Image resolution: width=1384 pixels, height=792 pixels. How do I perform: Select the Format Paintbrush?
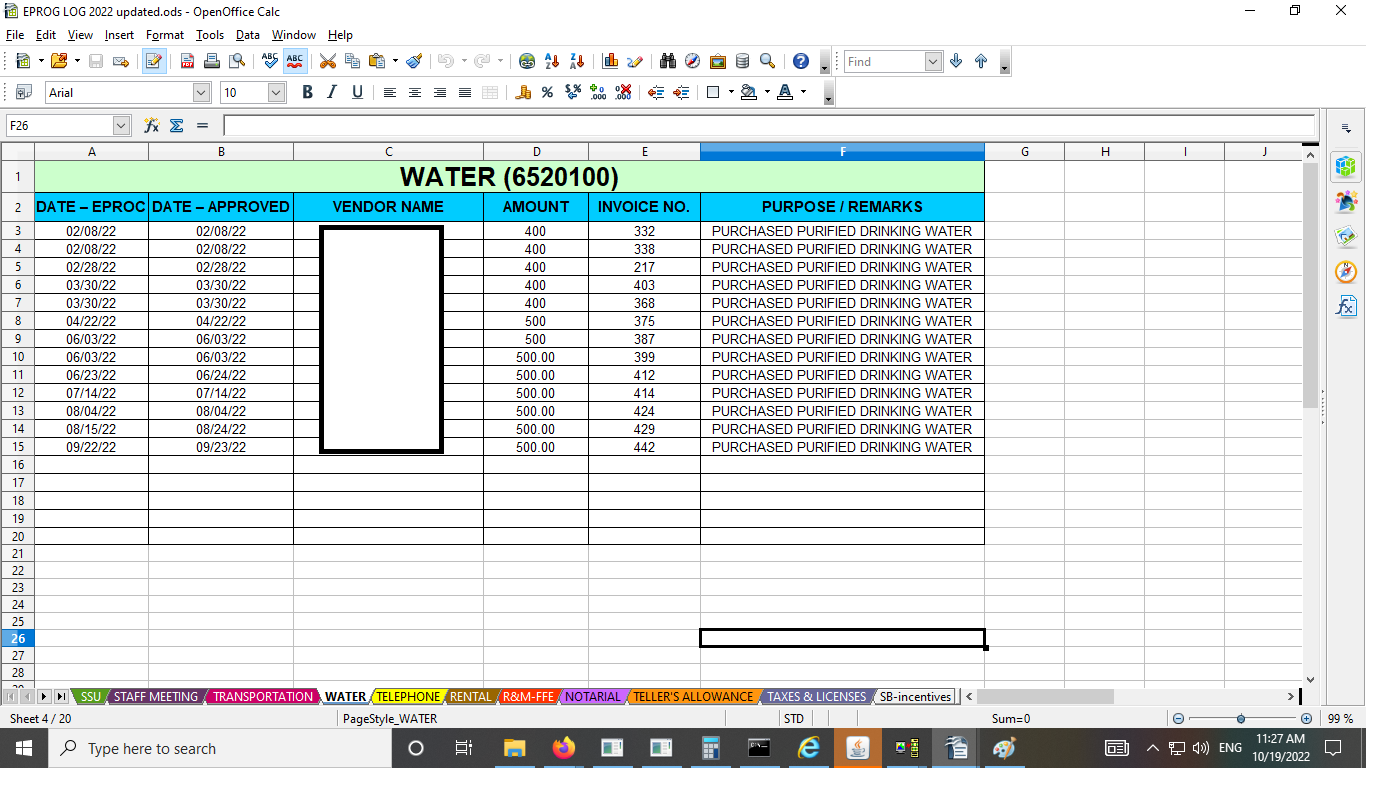click(x=414, y=61)
